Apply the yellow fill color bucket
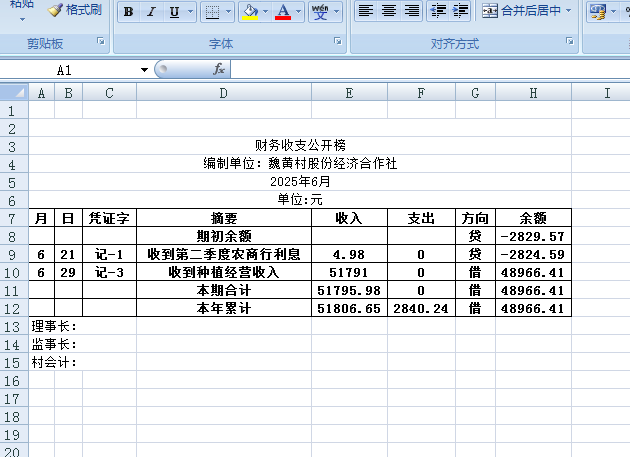The height and width of the screenshot is (457, 630). click(250, 12)
